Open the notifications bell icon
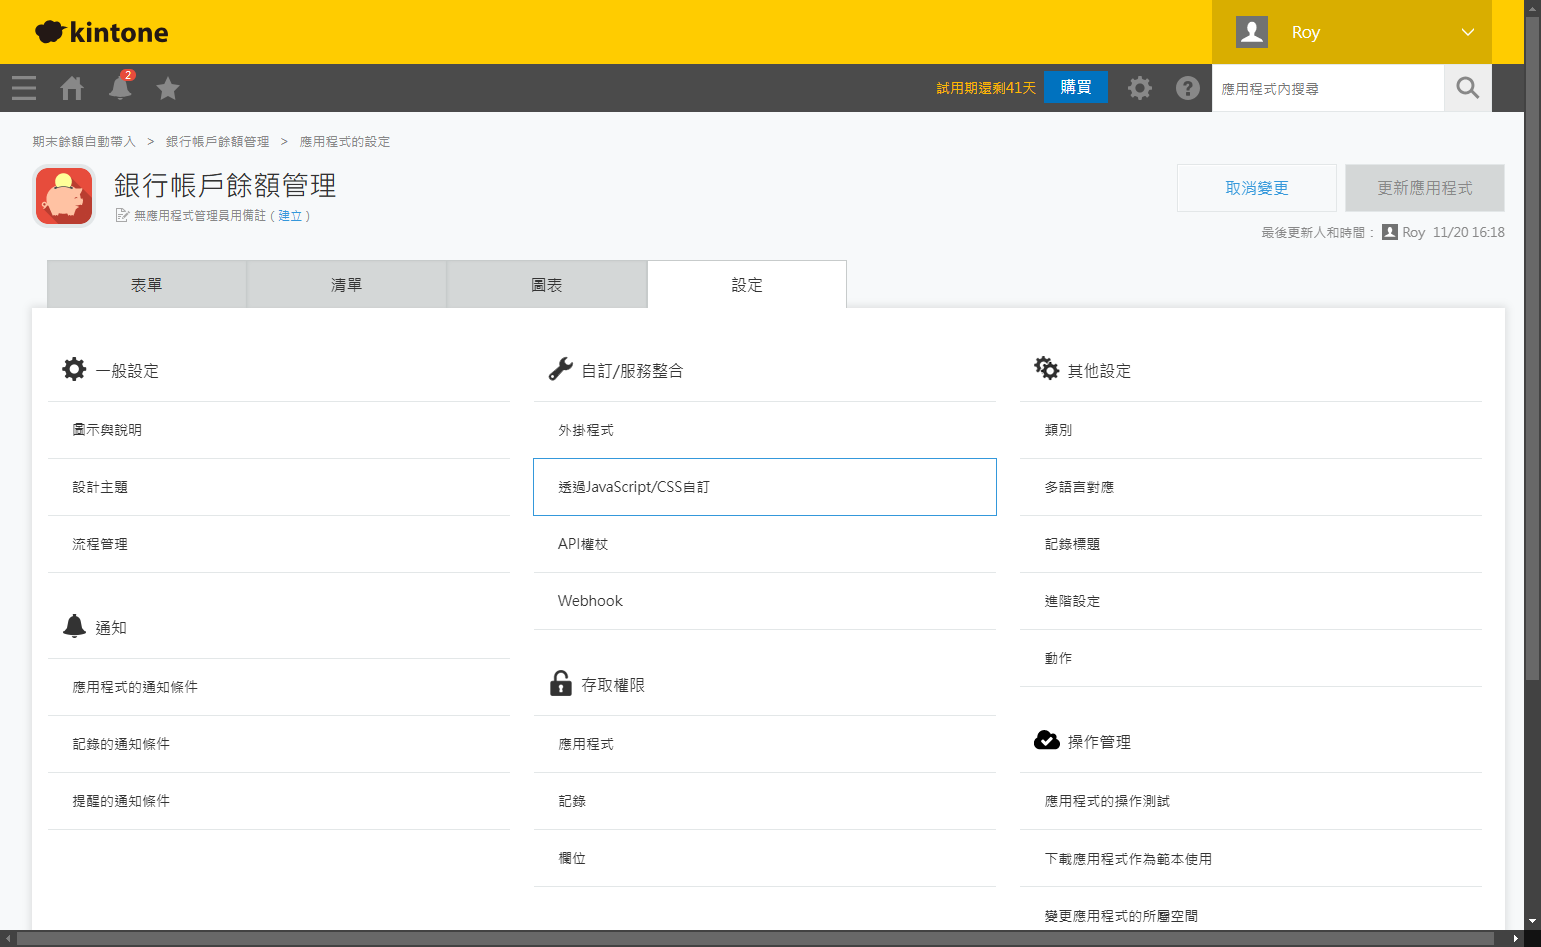1541x947 pixels. pos(120,87)
